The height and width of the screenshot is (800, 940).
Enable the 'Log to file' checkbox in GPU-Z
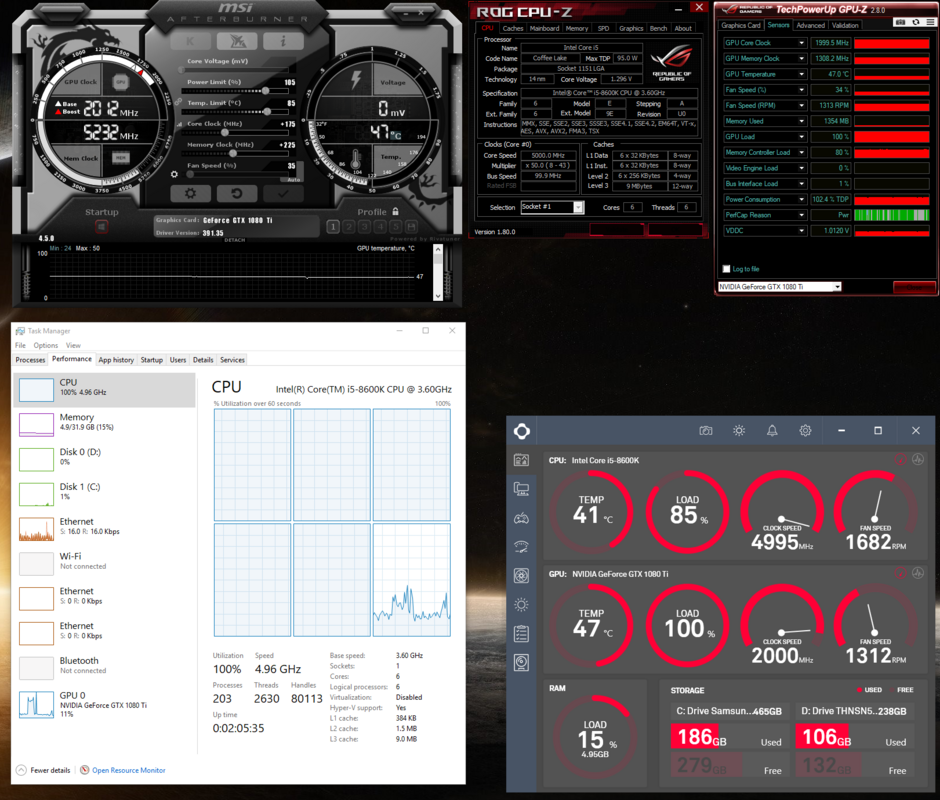coord(727,269)
